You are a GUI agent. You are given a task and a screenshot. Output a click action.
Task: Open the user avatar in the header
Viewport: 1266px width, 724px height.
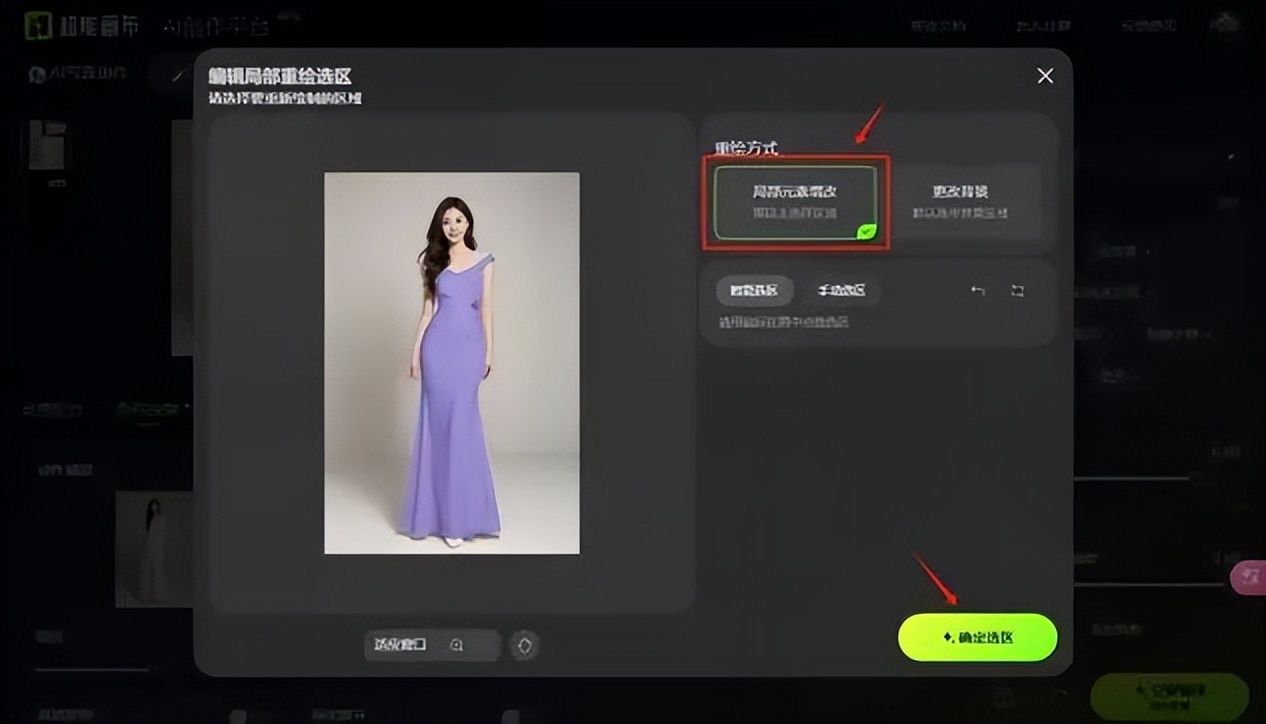(1223, 25)
